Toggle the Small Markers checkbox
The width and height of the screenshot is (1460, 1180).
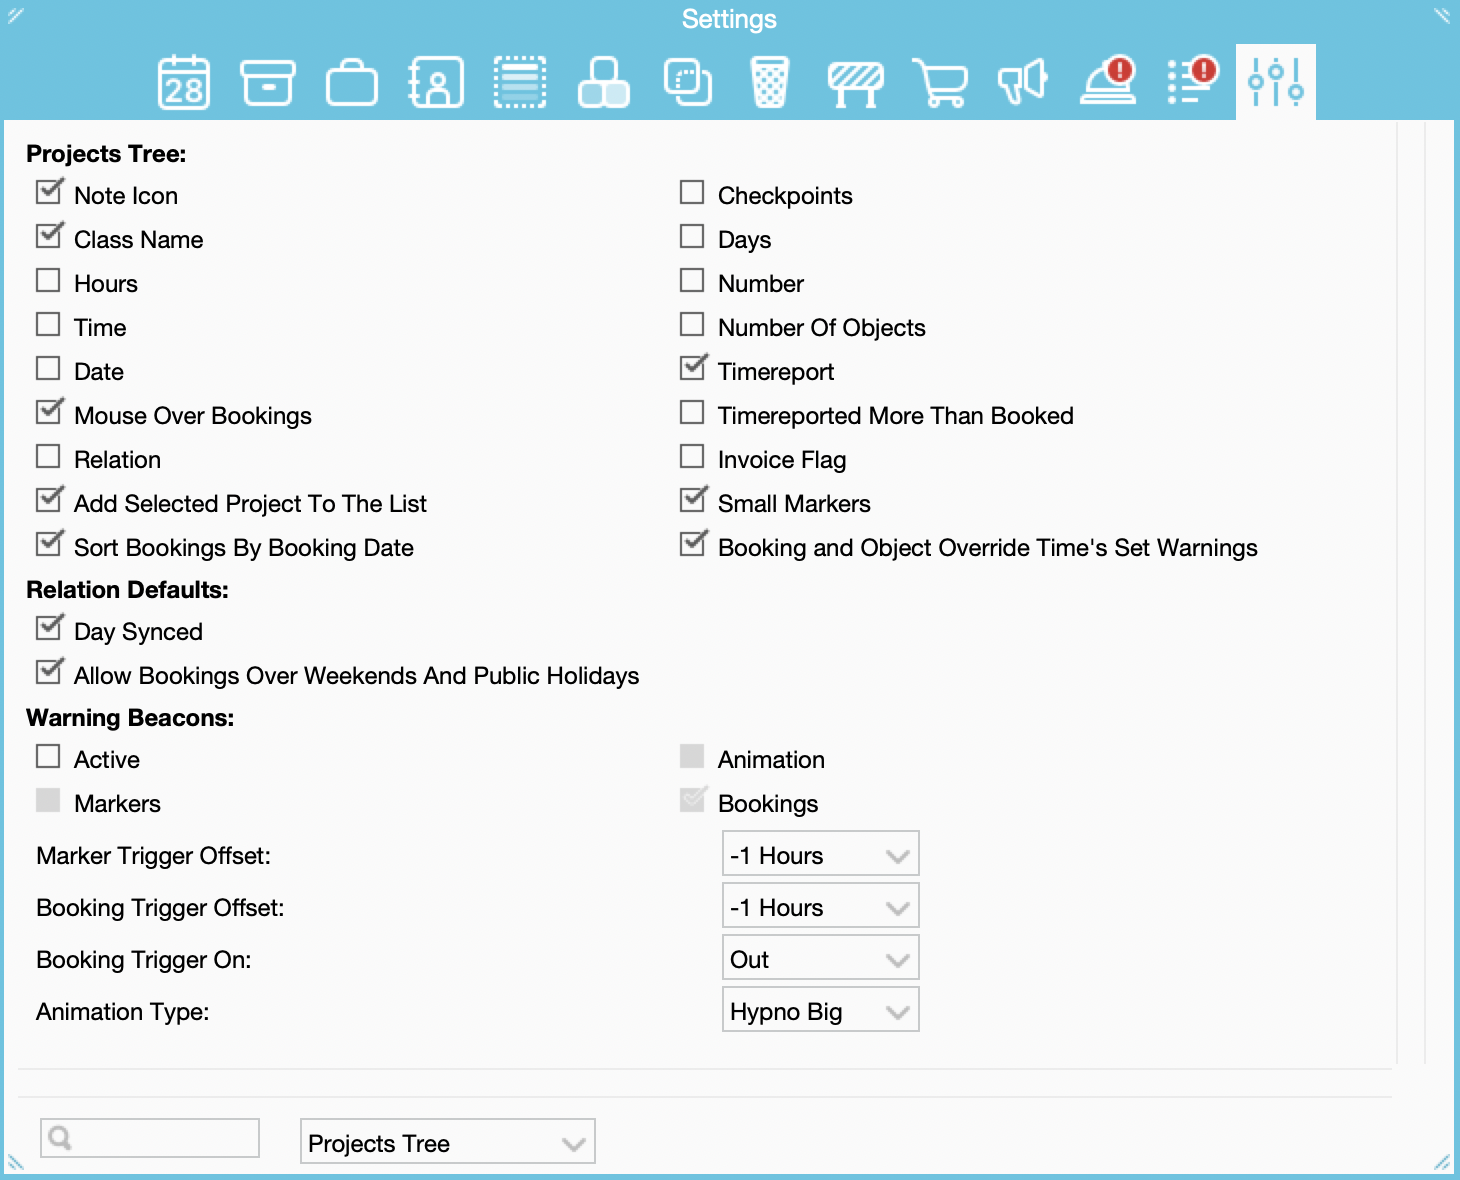(x=693, y=500)
